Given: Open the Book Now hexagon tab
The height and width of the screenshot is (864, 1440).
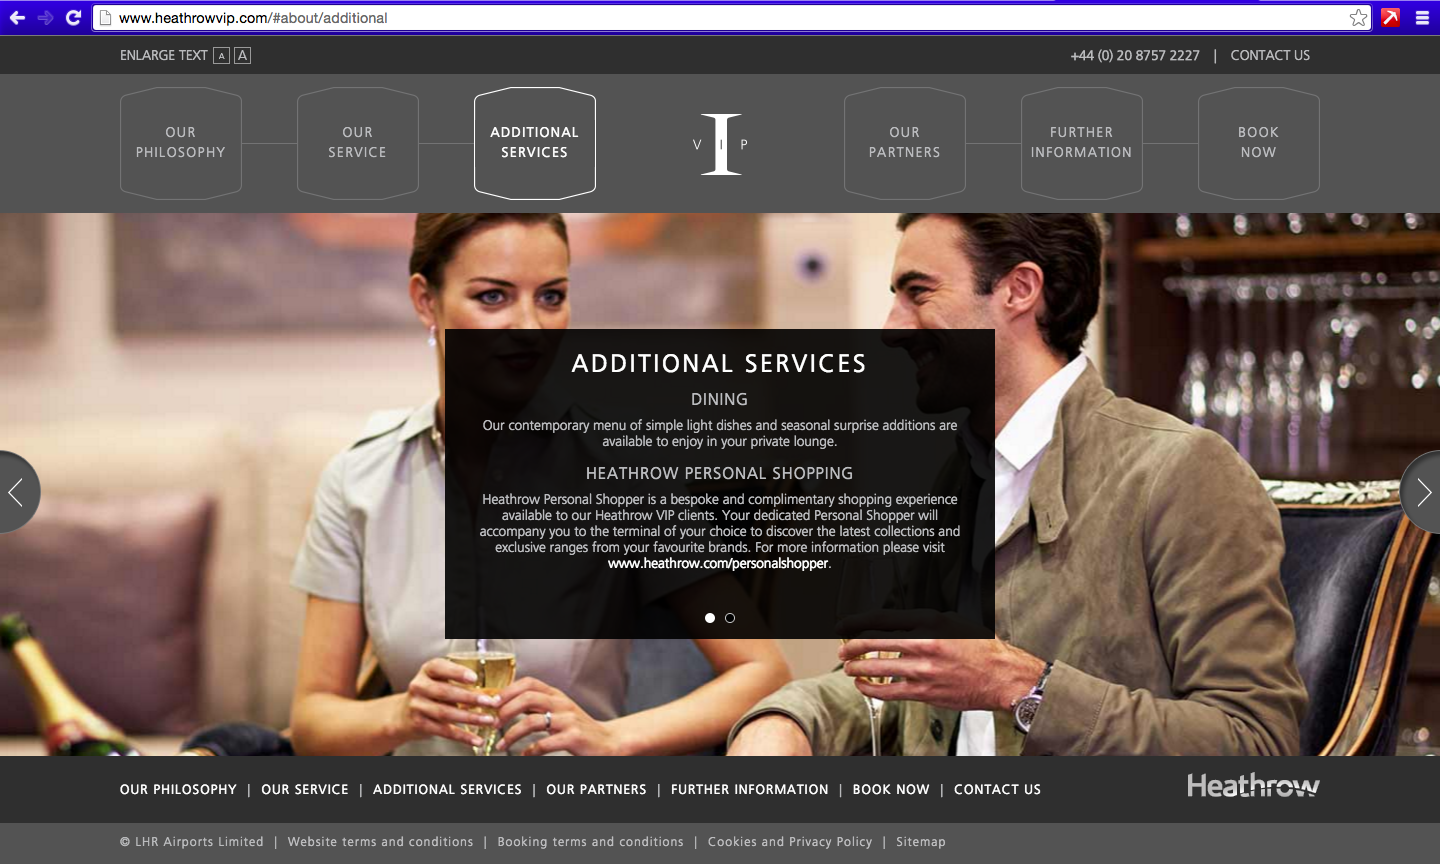Looking at the screenshot, I should 1259,143.
